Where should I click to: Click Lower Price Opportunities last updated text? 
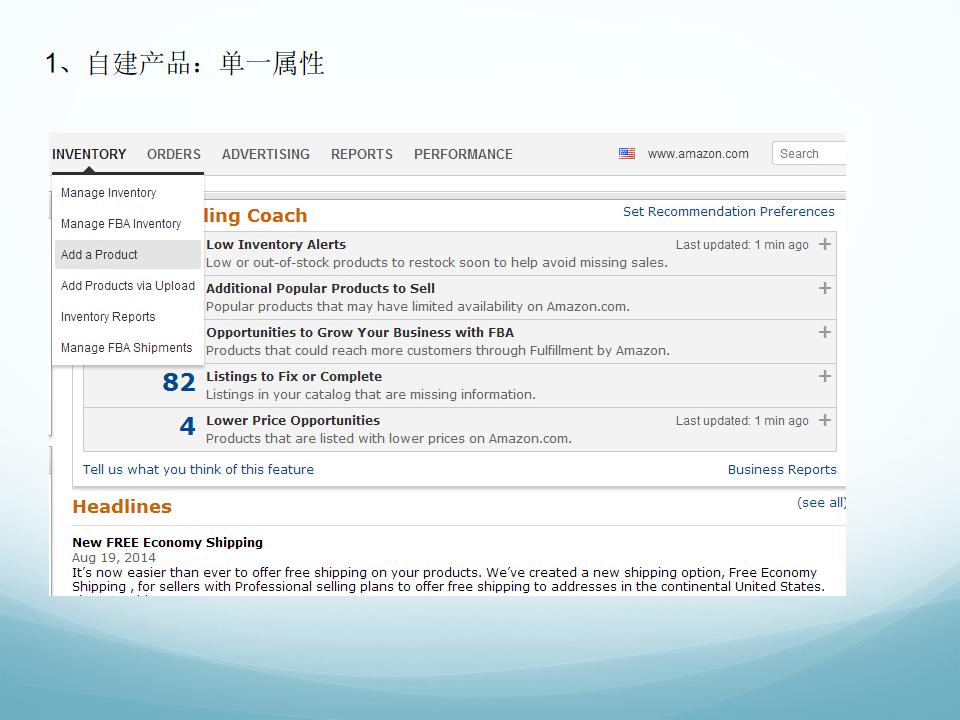tap(742, 421)
